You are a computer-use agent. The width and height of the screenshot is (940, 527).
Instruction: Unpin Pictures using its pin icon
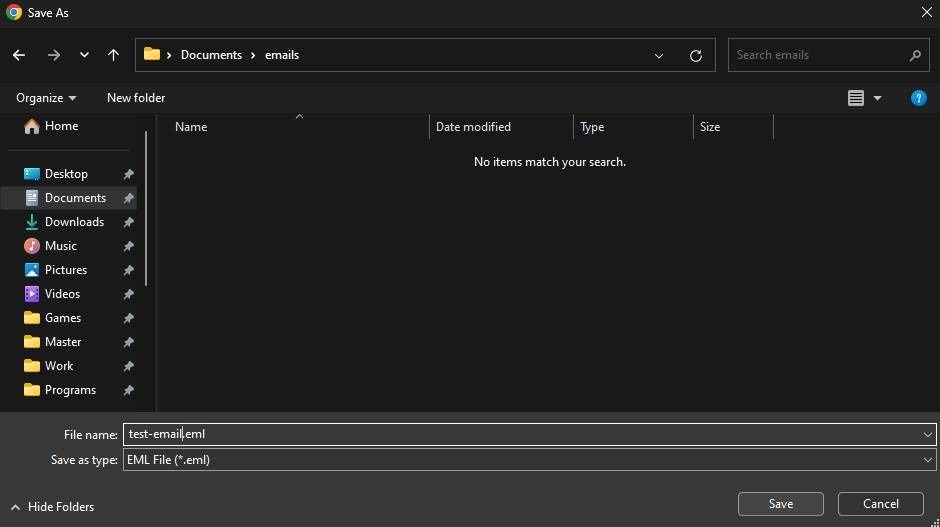coord(128,270)
